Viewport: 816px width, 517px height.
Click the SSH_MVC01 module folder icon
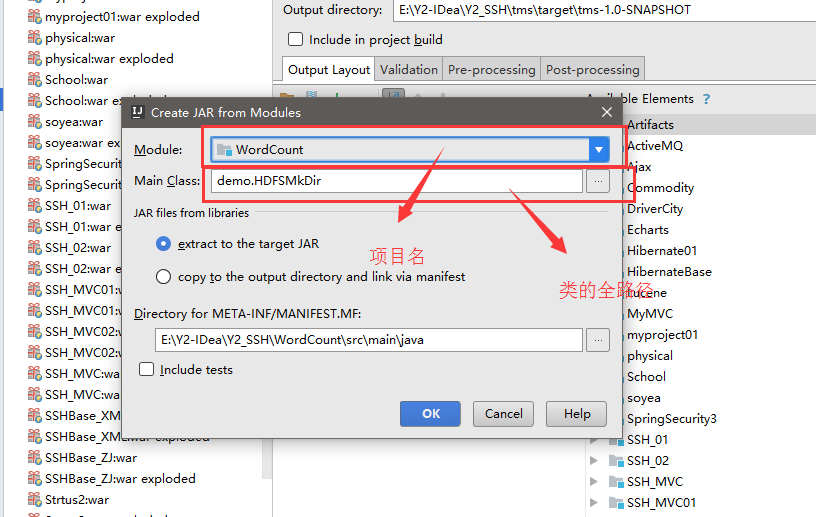[617, 503]
